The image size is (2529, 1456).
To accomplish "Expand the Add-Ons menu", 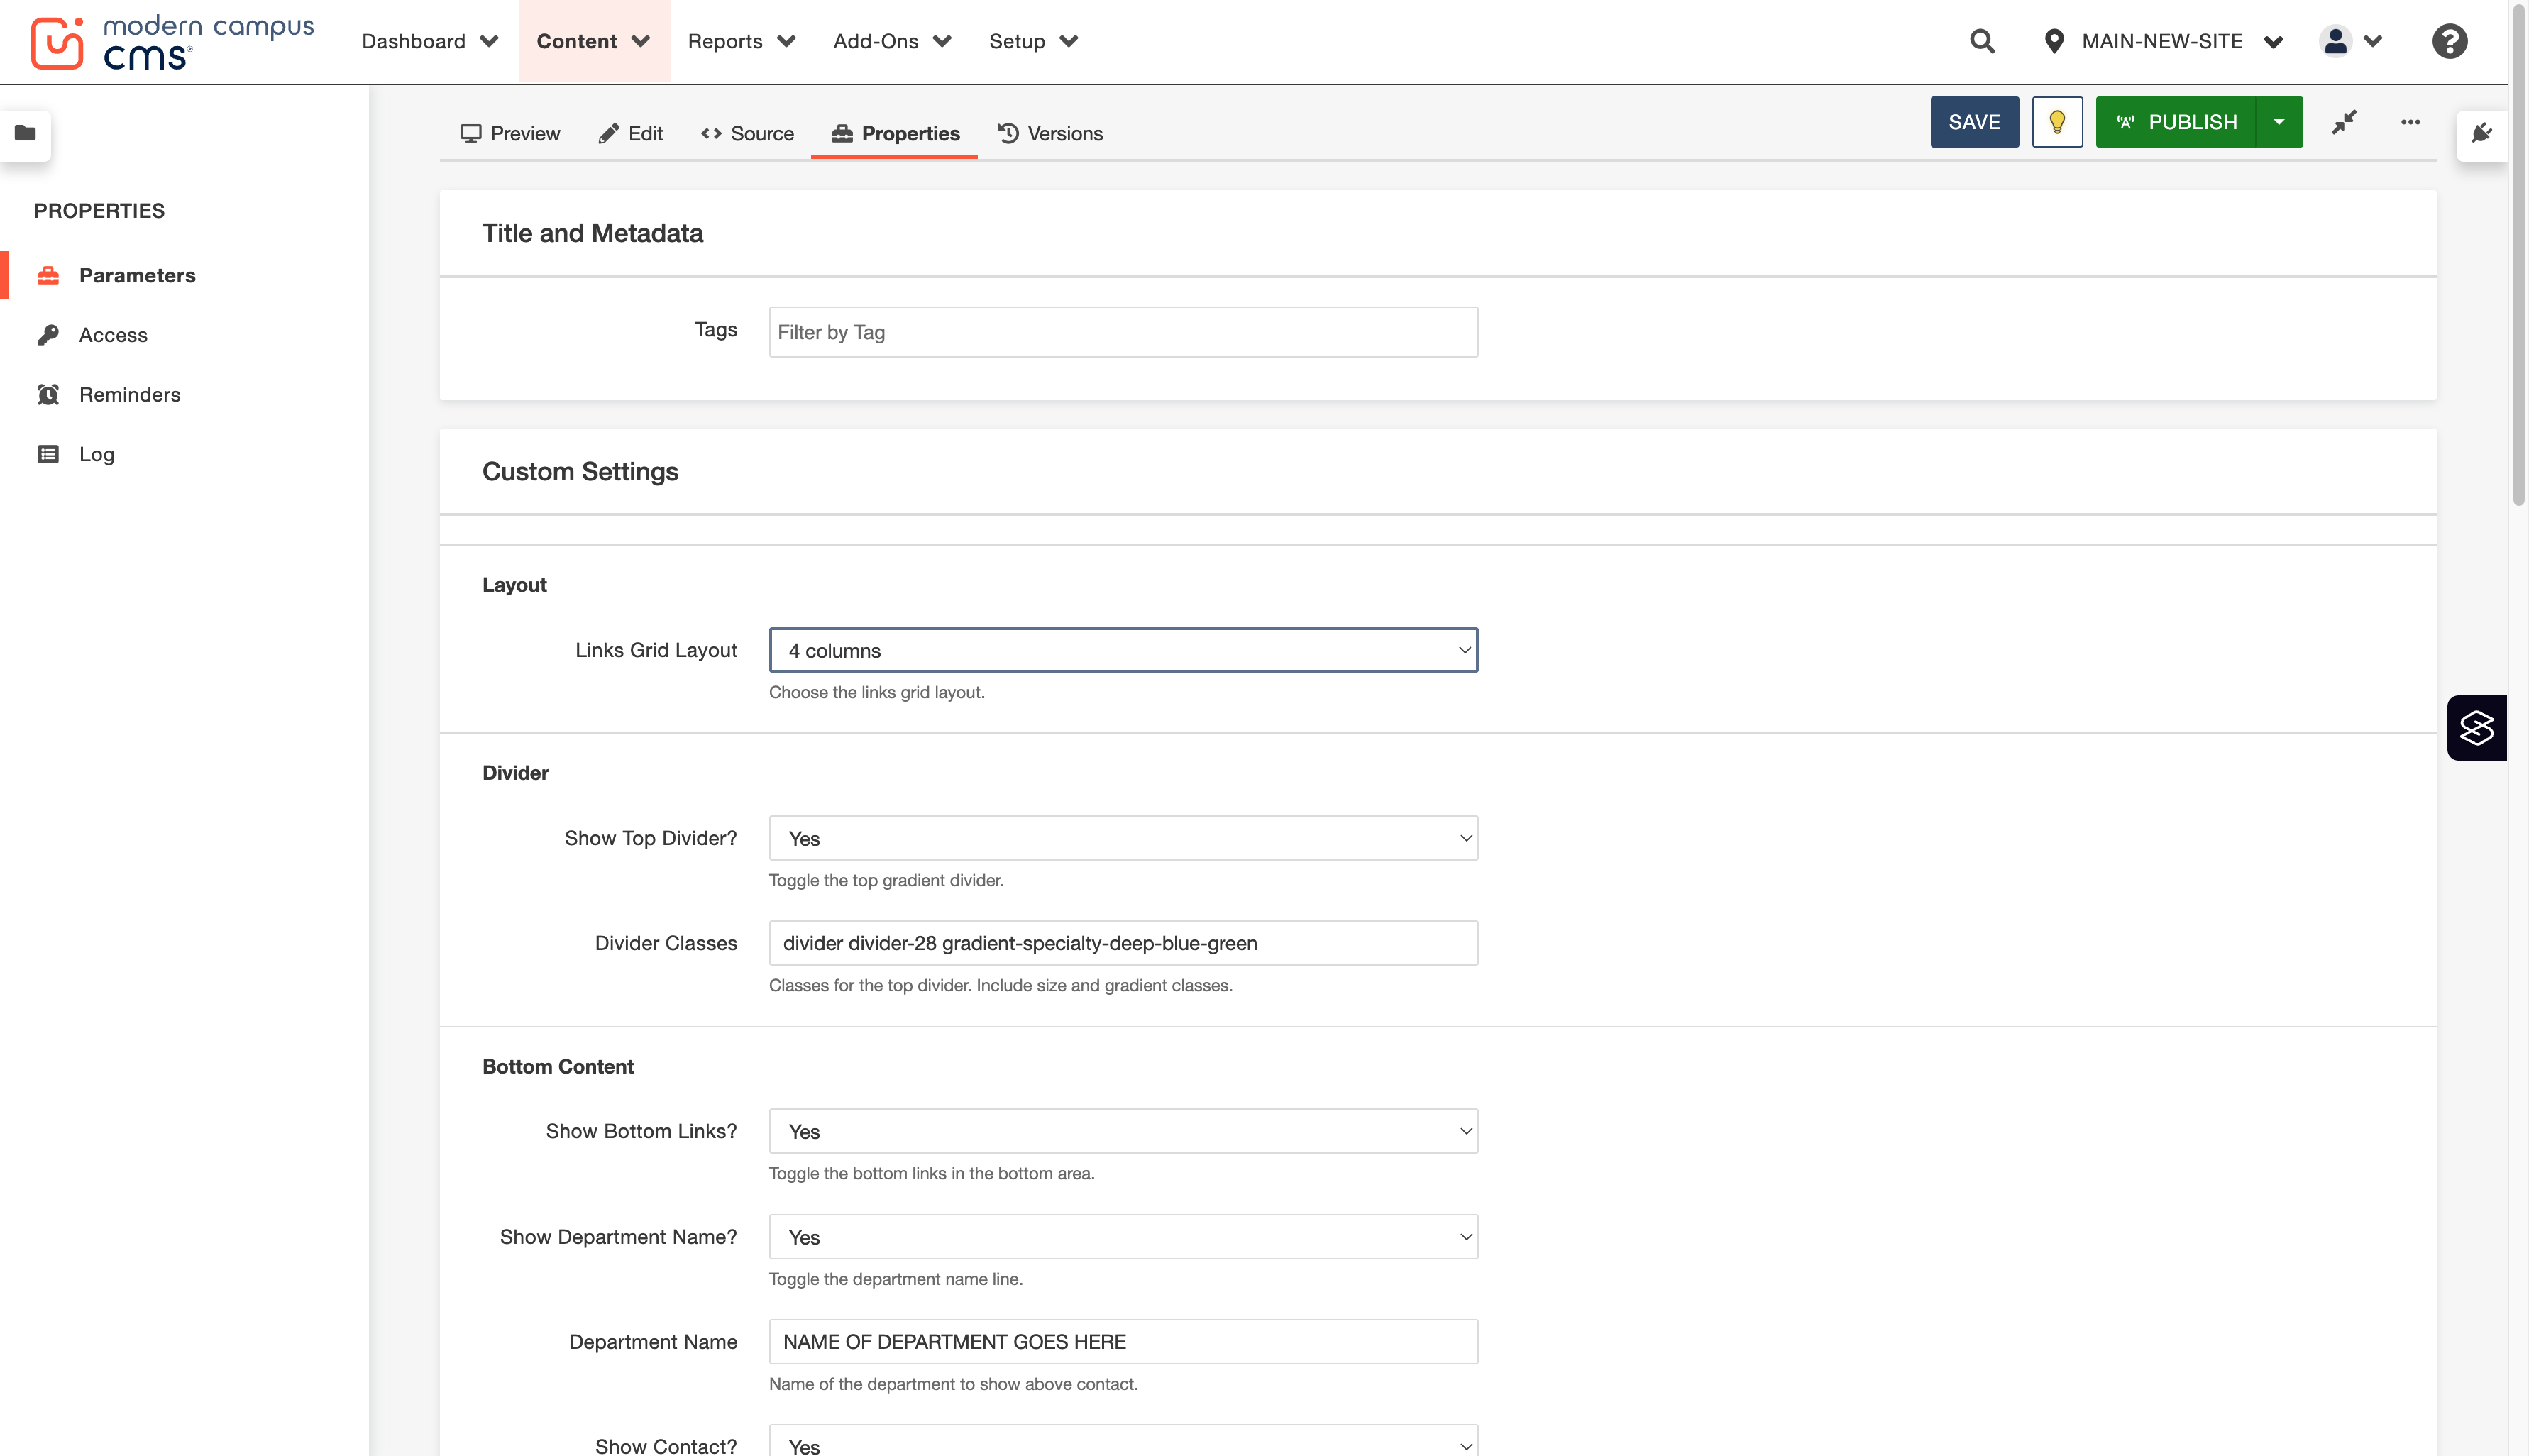I will point(892,41).
